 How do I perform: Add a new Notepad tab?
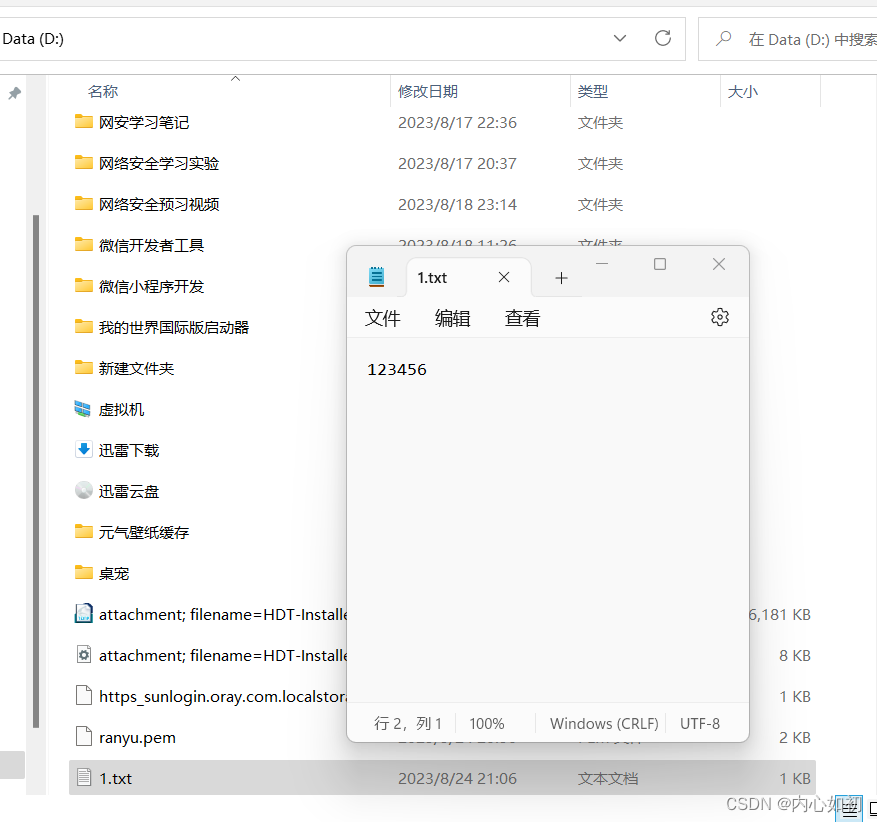pos(561,278)
